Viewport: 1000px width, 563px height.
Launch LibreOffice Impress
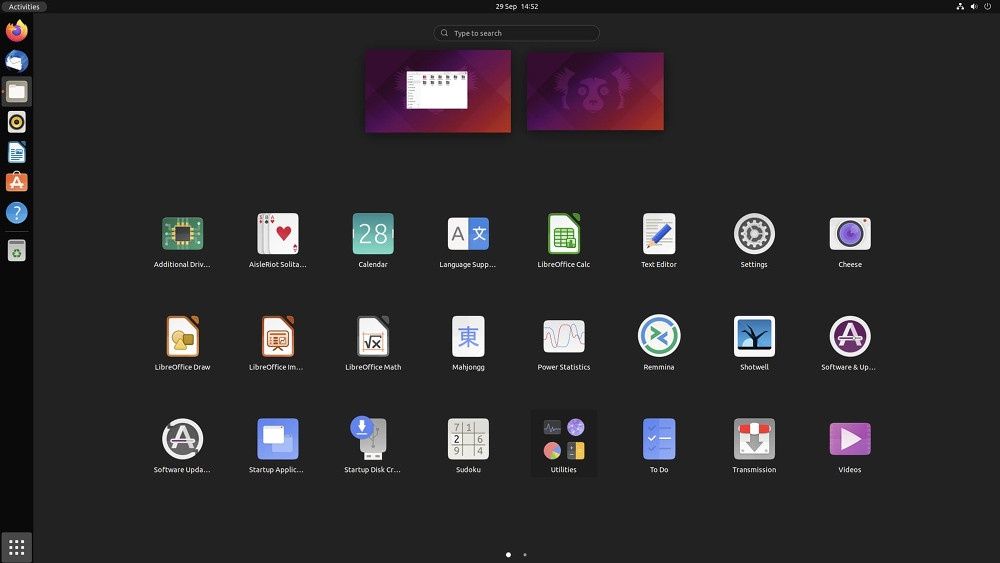277,336
